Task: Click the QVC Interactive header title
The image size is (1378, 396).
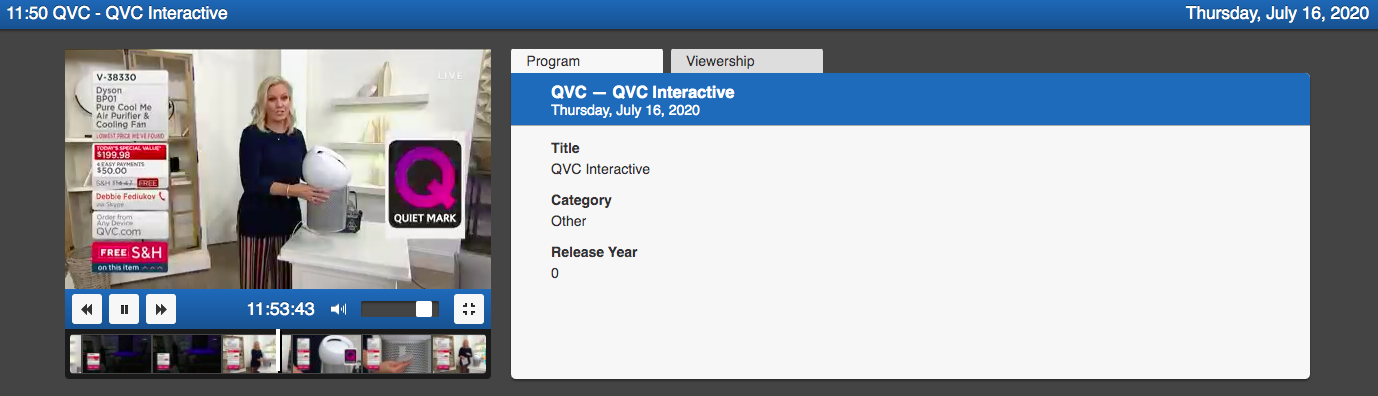Action: pyautogui.click(x=643, y=92)
